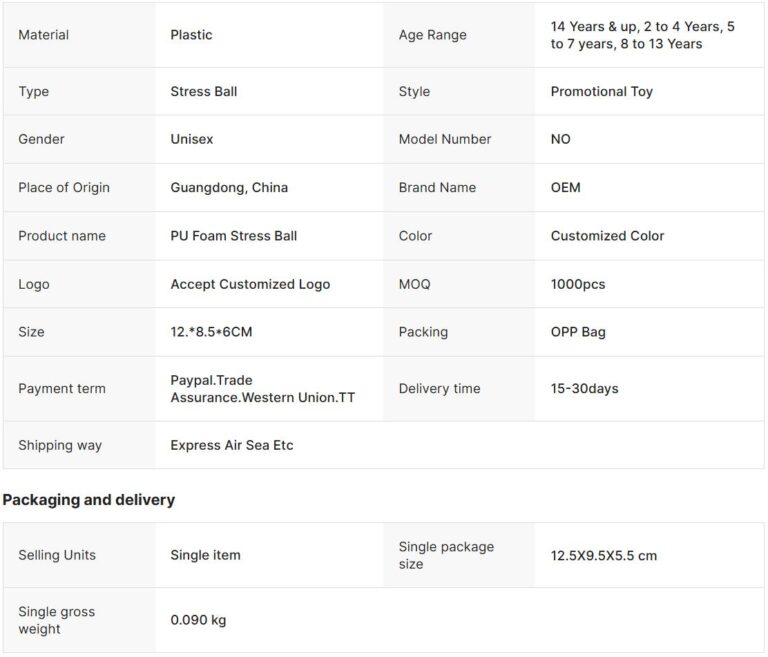Click the 'Packaging and delivery' heading
This screenshot has height=657, width=768.
pos(88,500)
